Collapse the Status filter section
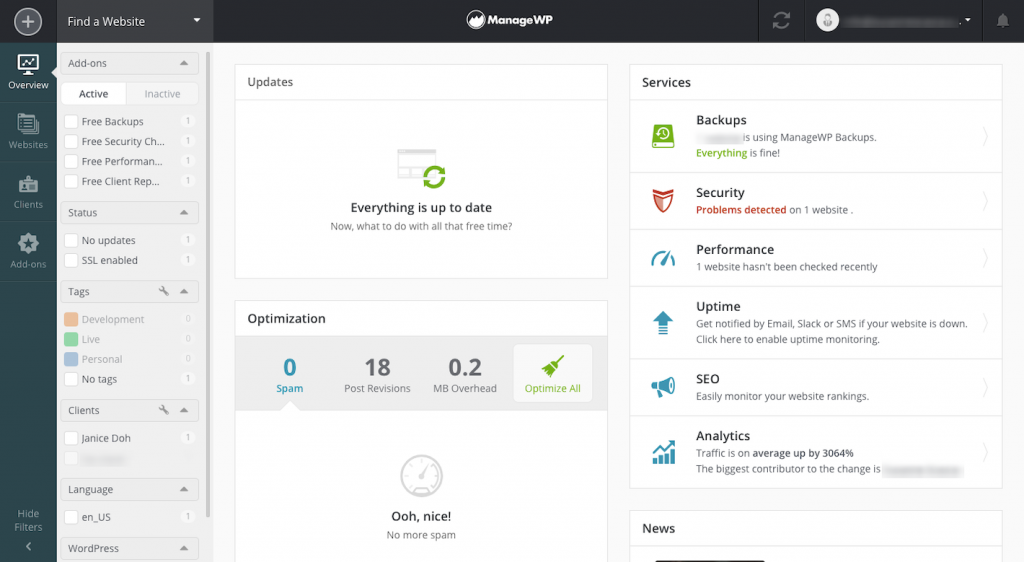 (x=184, y=213)
